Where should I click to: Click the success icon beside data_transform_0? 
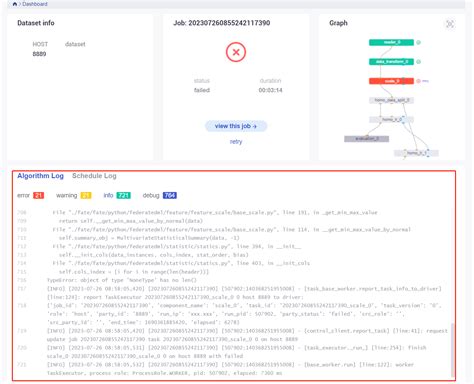click(x=419, y=62)
